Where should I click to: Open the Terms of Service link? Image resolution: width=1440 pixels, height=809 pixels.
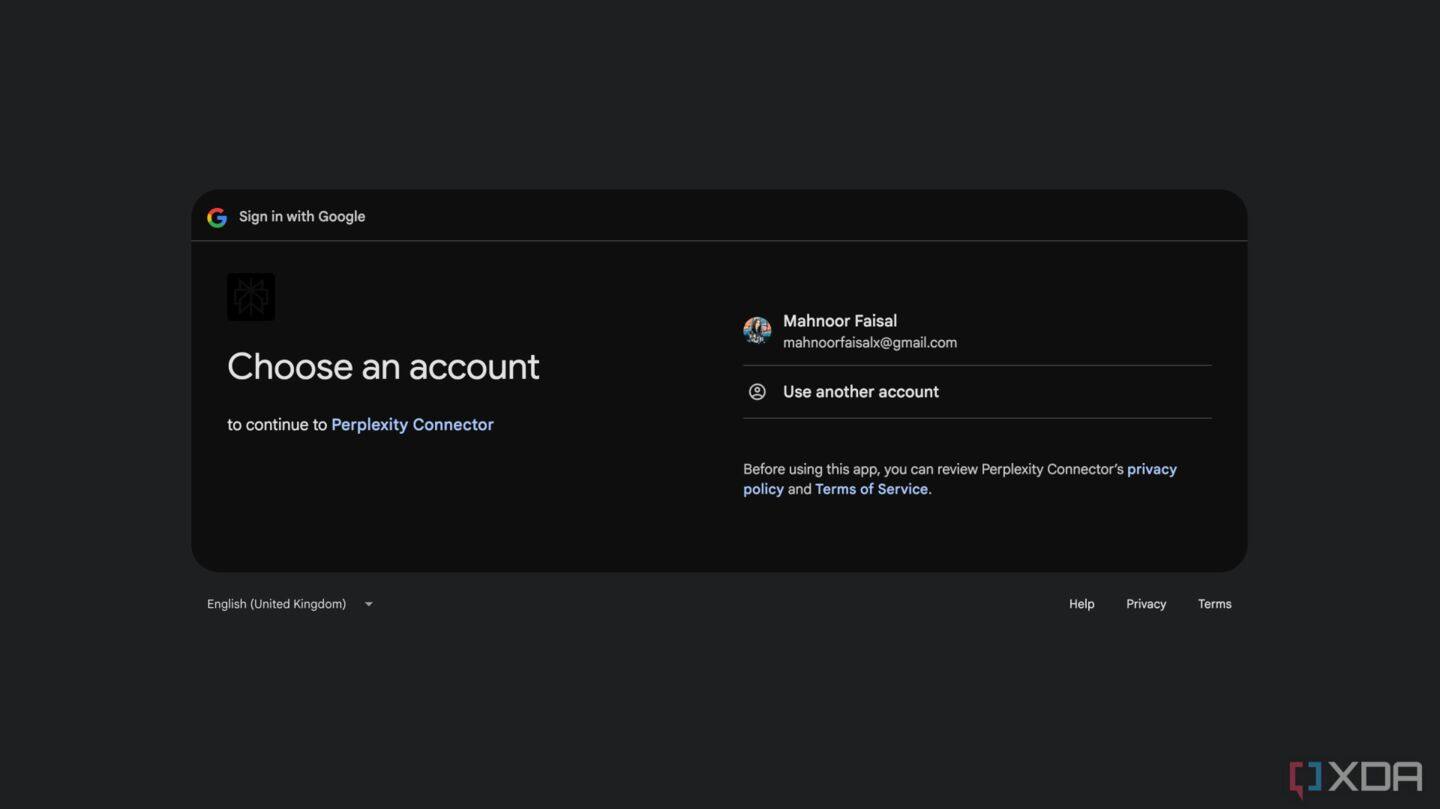click(x=870, y=488)
